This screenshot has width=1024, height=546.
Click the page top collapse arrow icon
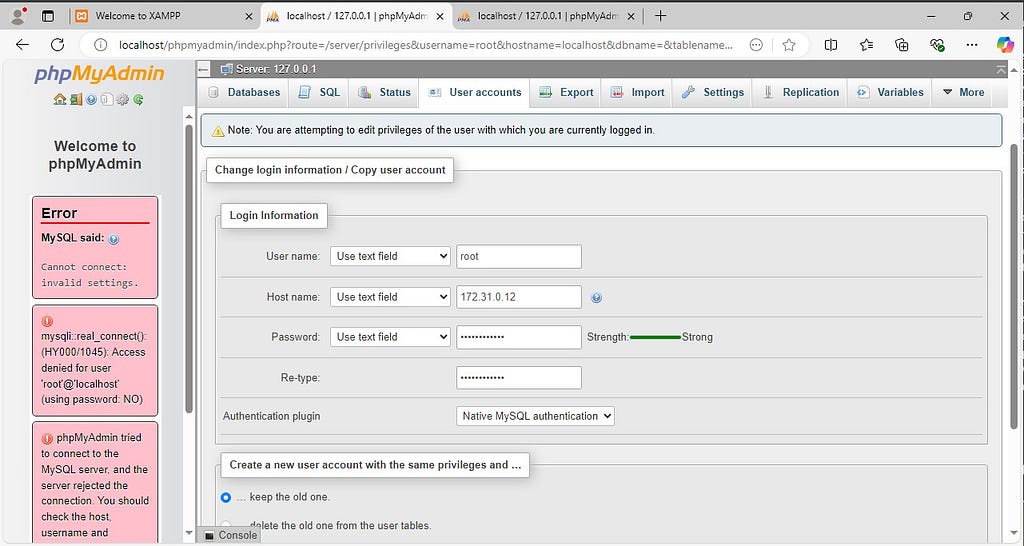tap(1000, 69)
